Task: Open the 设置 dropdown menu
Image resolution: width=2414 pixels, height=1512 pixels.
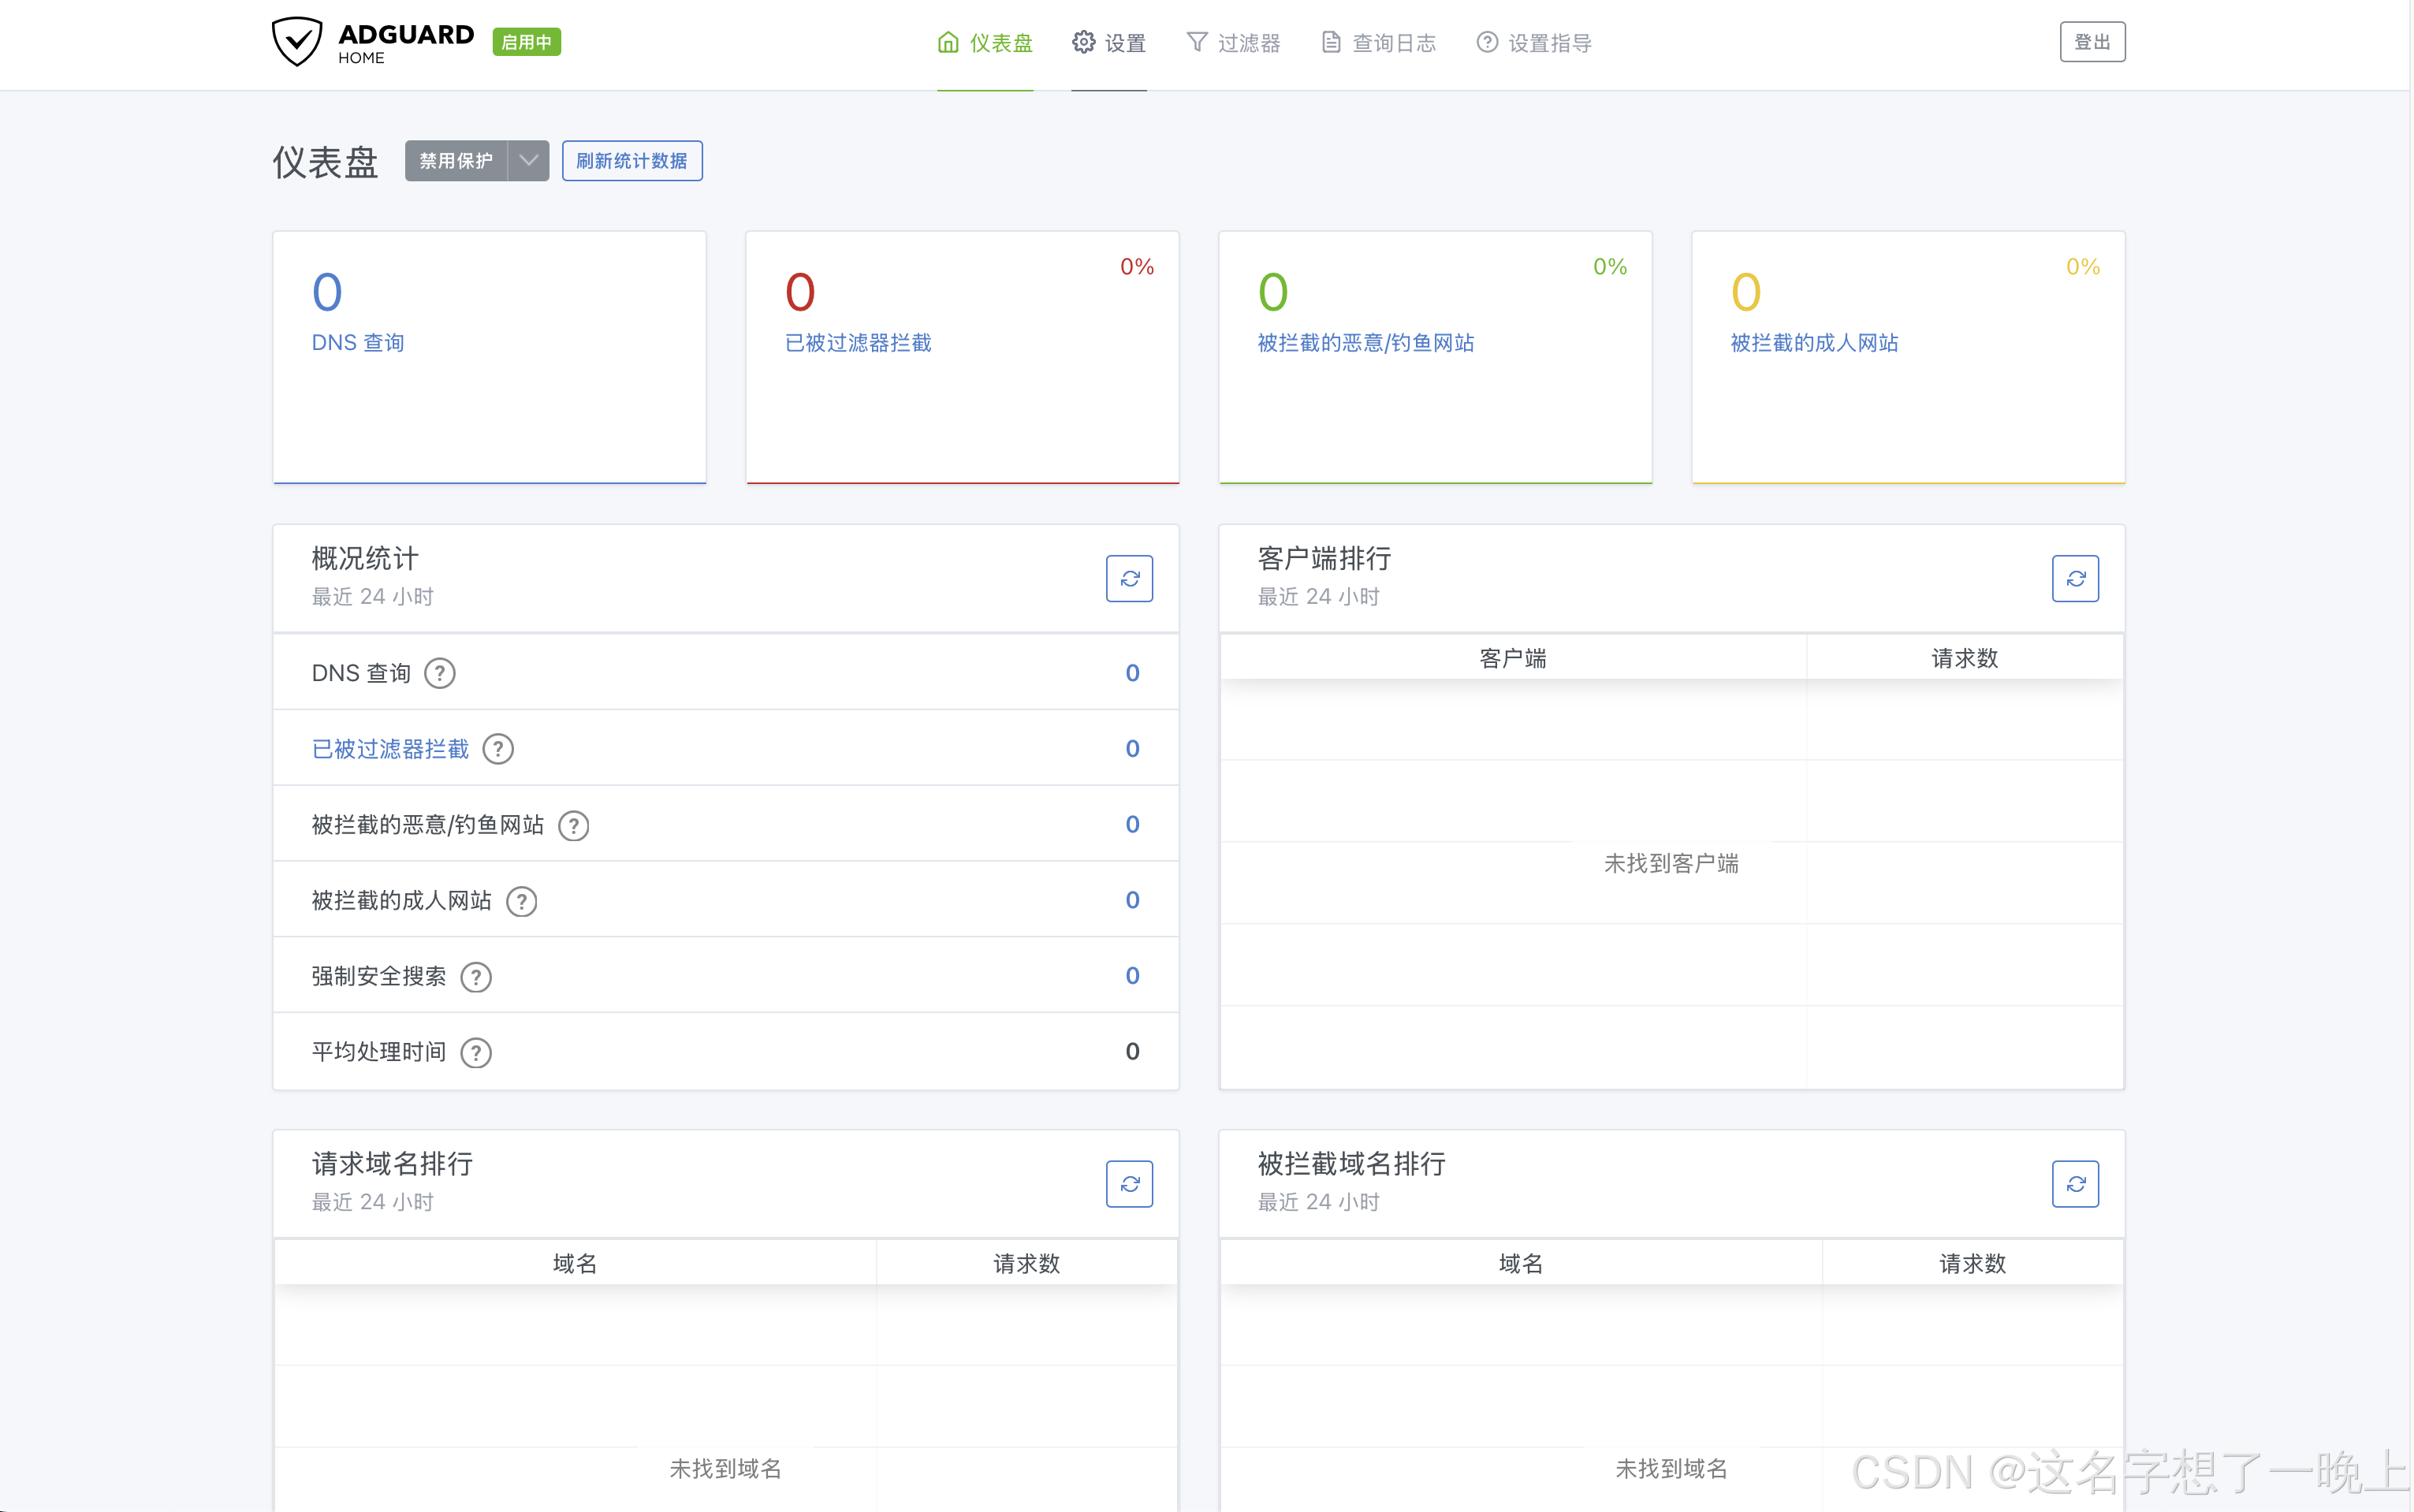Action: tap(1109, 43)
